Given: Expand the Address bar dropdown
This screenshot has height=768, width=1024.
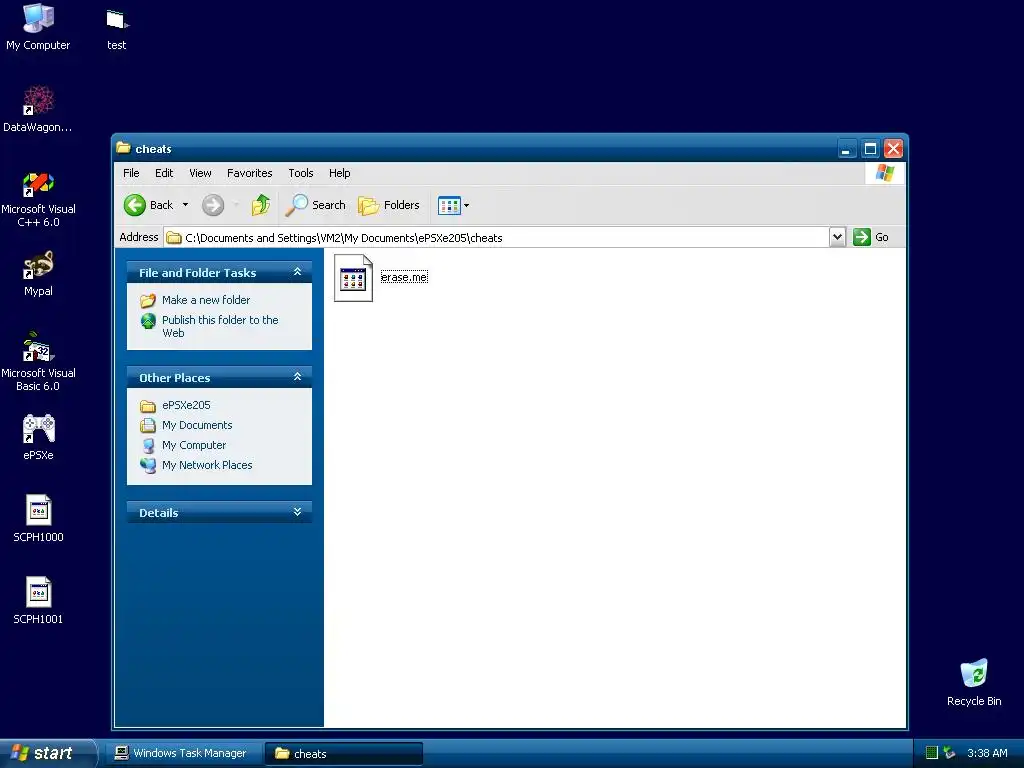Looking at the screenshot, I should point(837,237).
